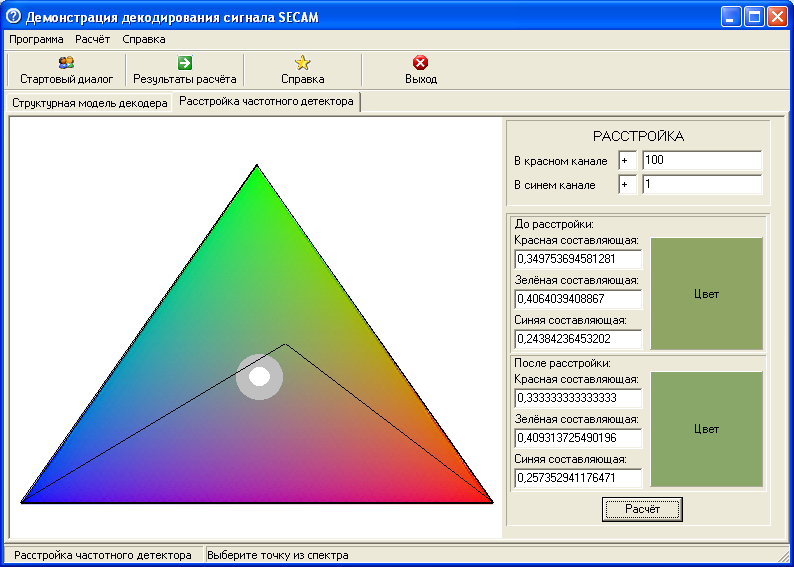
Task: Close the SECAM demonstration window
Action: pyautogui.click(x=777, y=18)
